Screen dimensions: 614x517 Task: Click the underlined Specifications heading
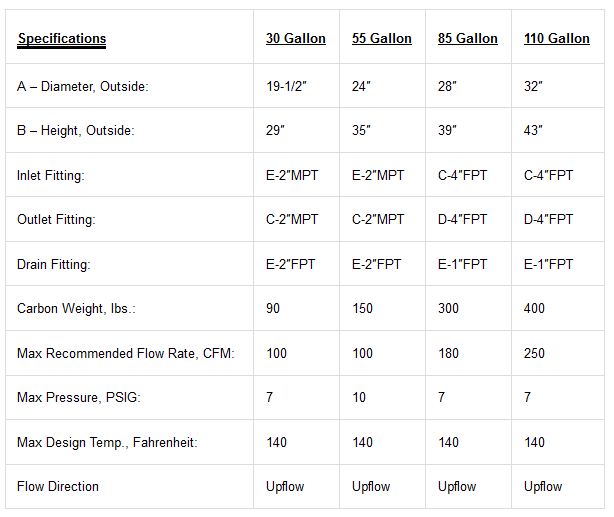coord(61,39)
